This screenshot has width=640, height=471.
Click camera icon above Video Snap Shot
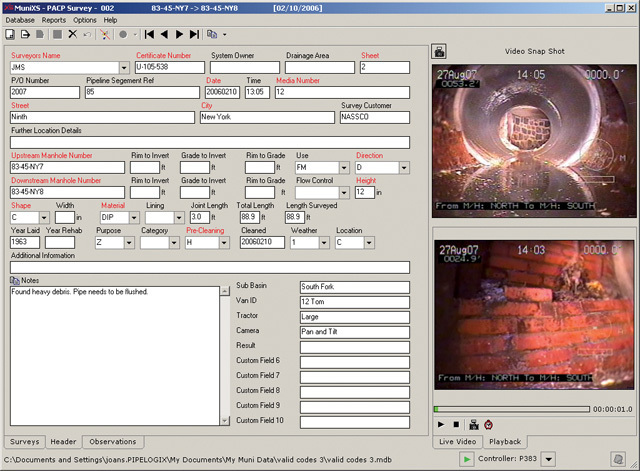pyautogui.click(x=438, y=51)
